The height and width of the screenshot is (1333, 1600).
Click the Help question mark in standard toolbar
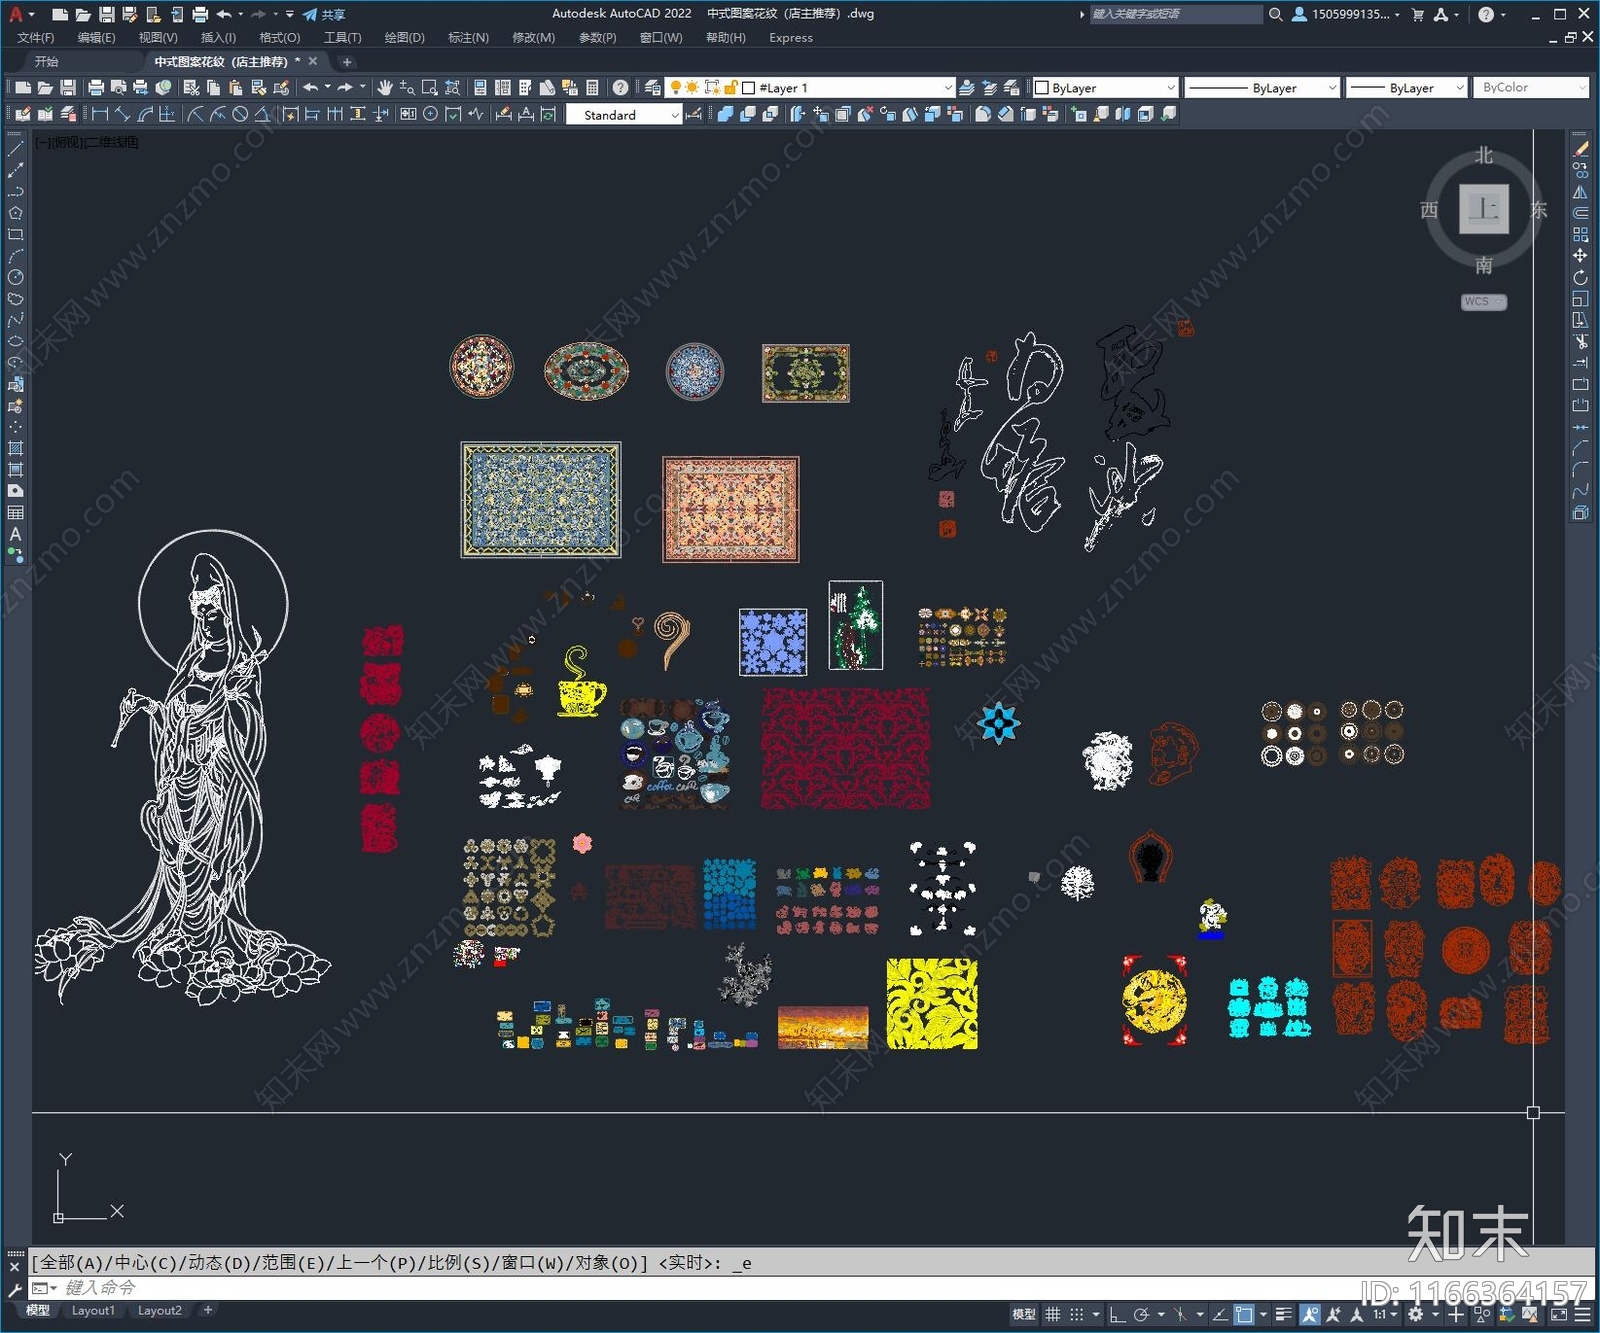click(621, 88)
